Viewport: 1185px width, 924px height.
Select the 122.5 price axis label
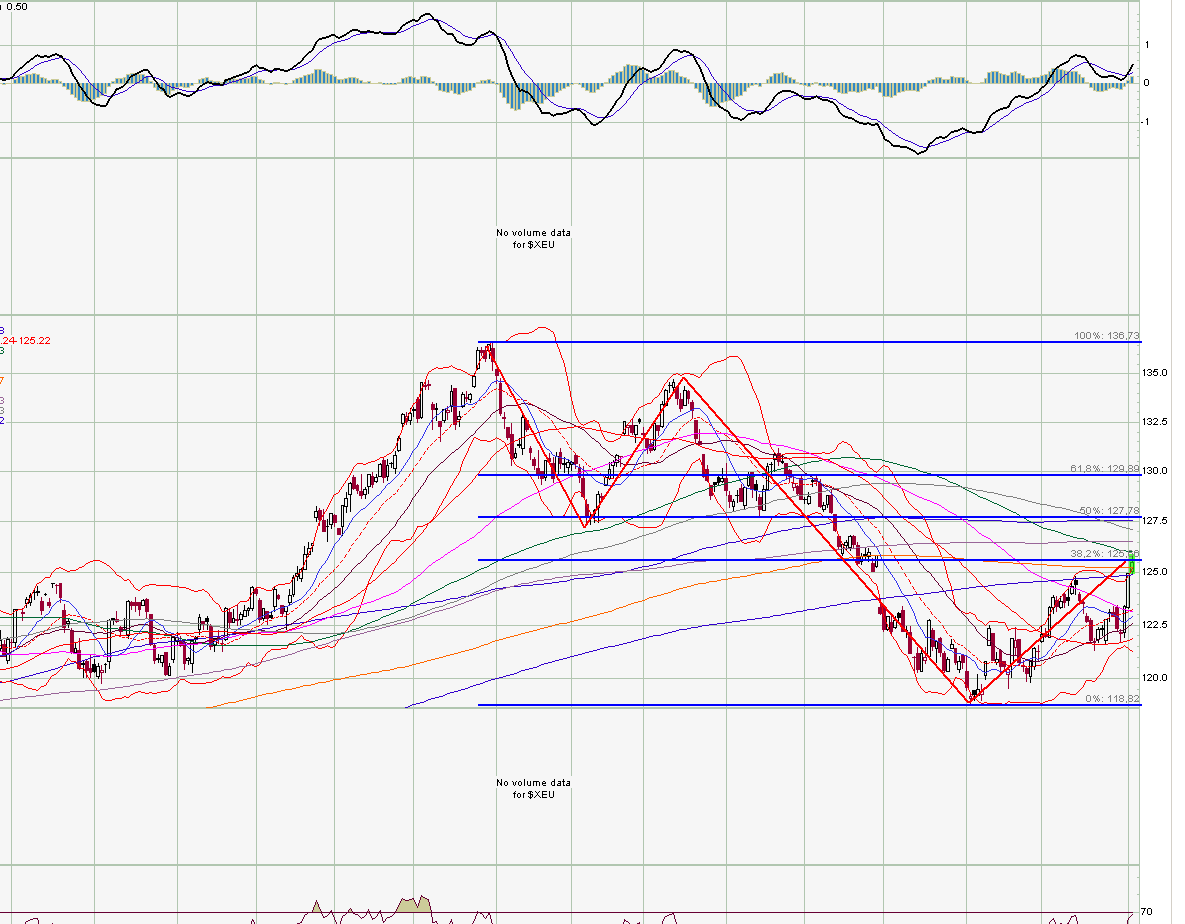(1154, 625)
